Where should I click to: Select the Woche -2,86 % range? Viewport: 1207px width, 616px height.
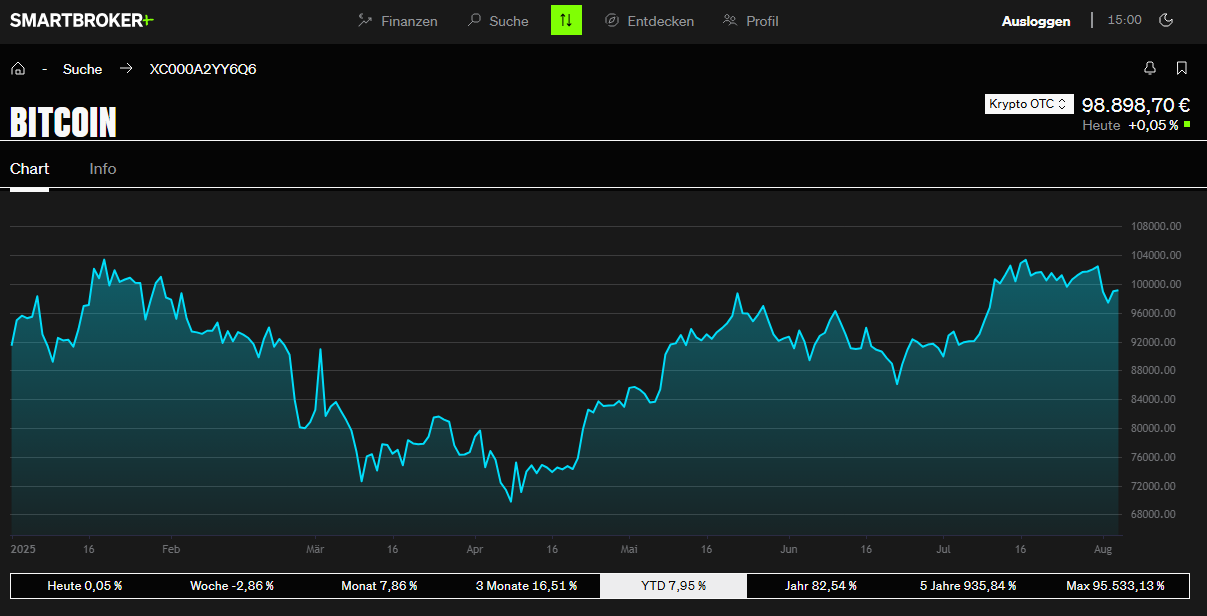(232, 586)
